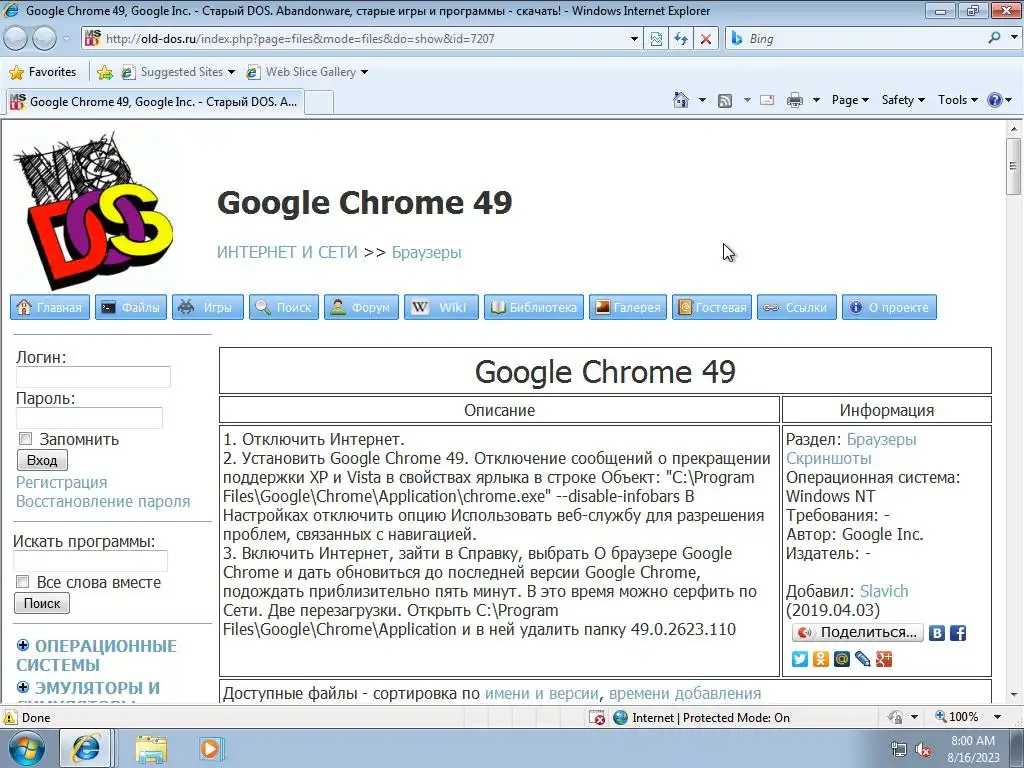Share via Mail.ru icon
1024x768 pixels.
coord(842,659)
